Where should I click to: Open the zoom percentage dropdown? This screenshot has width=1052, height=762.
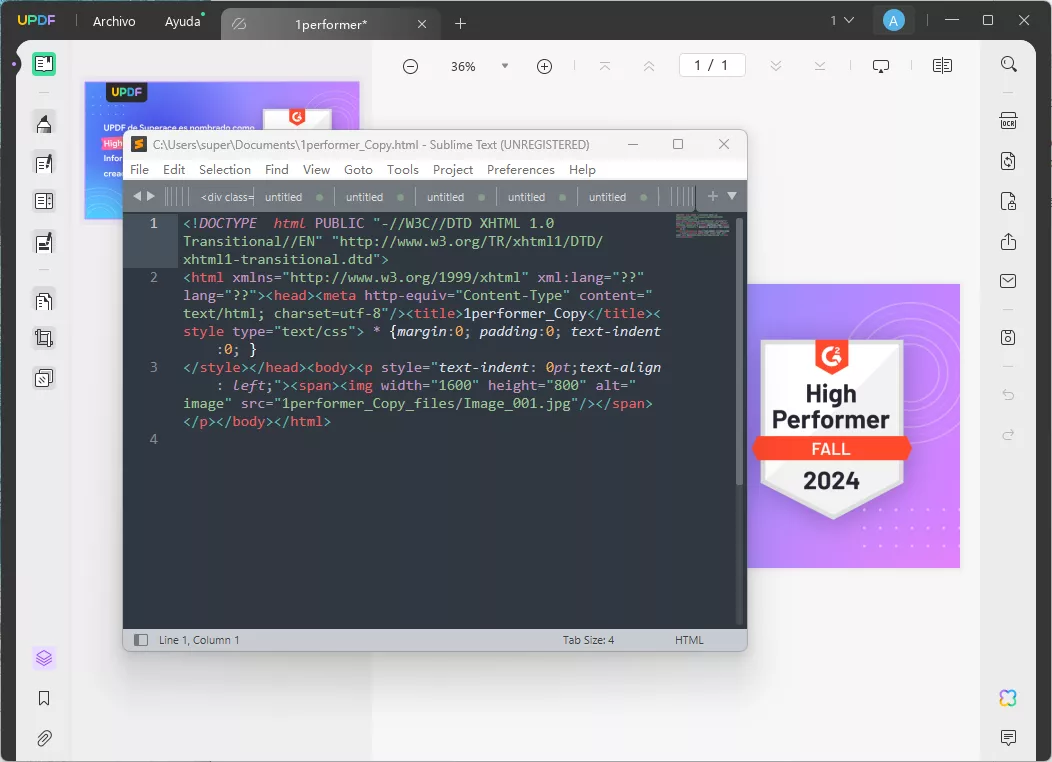pos(504,65)
